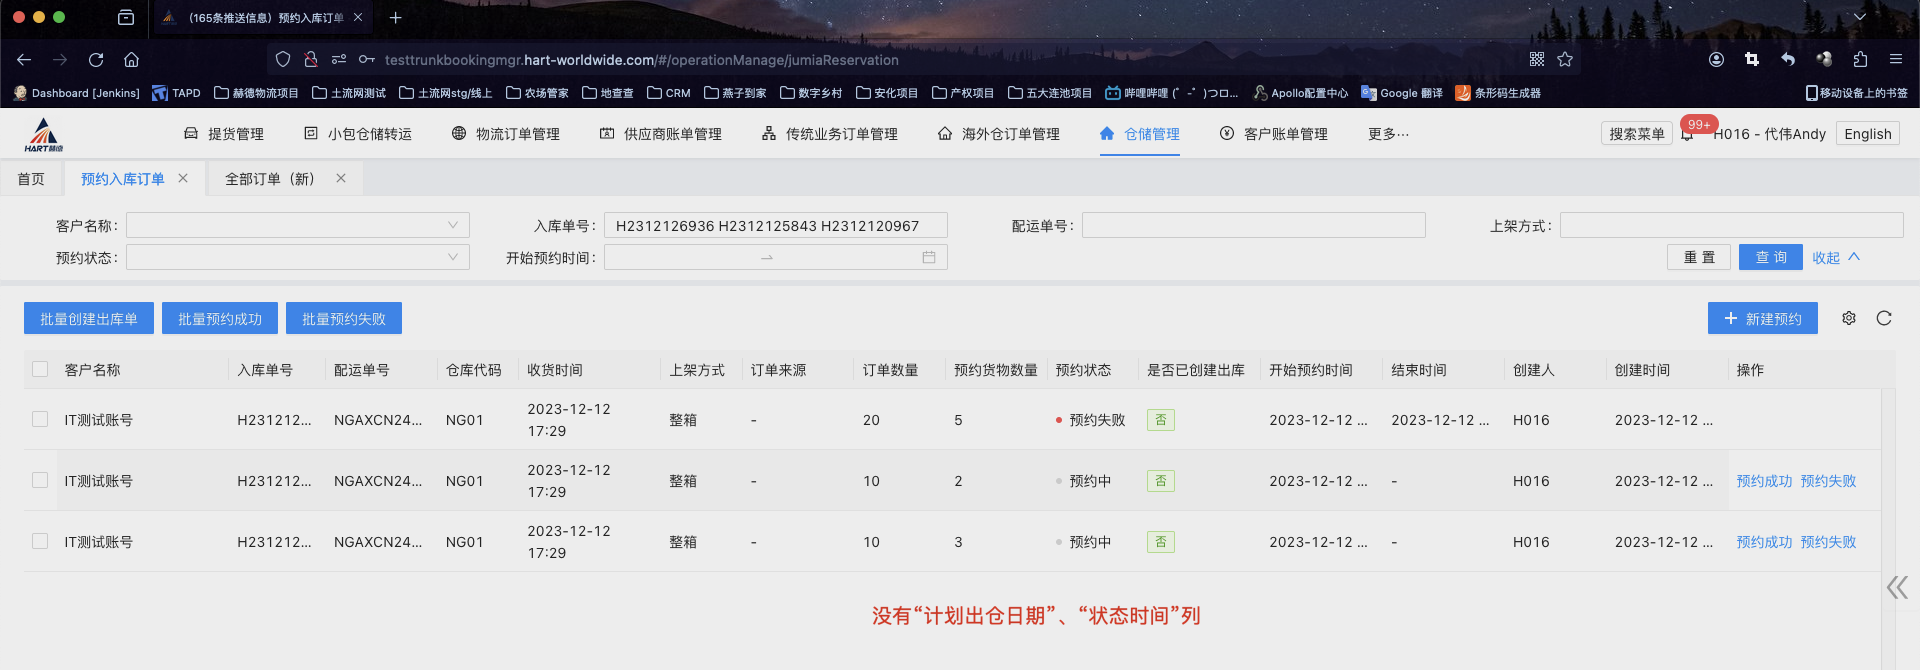Expand side panel with double chevron icon
The width and height of the screenshot is (1920, 670).
[x=1896, y=587]
